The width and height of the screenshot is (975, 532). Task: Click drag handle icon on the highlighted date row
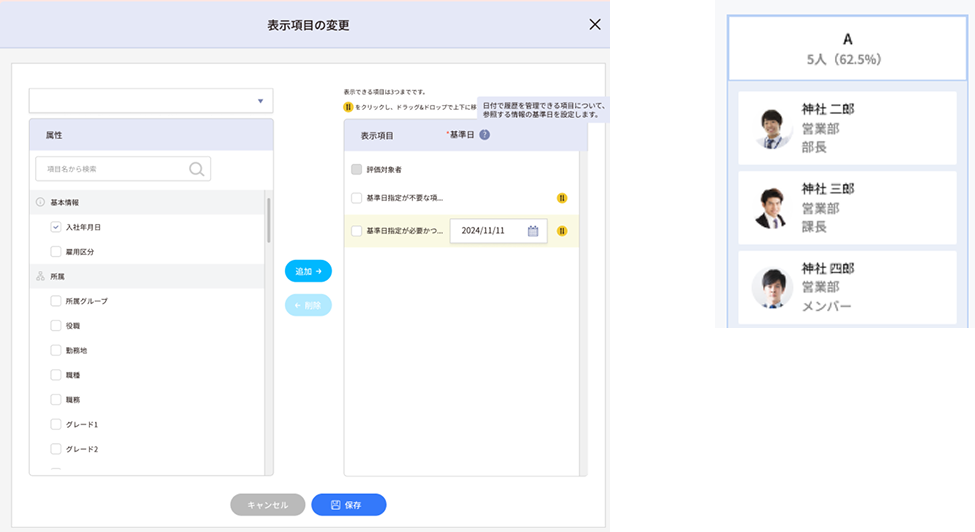(562, 231)
